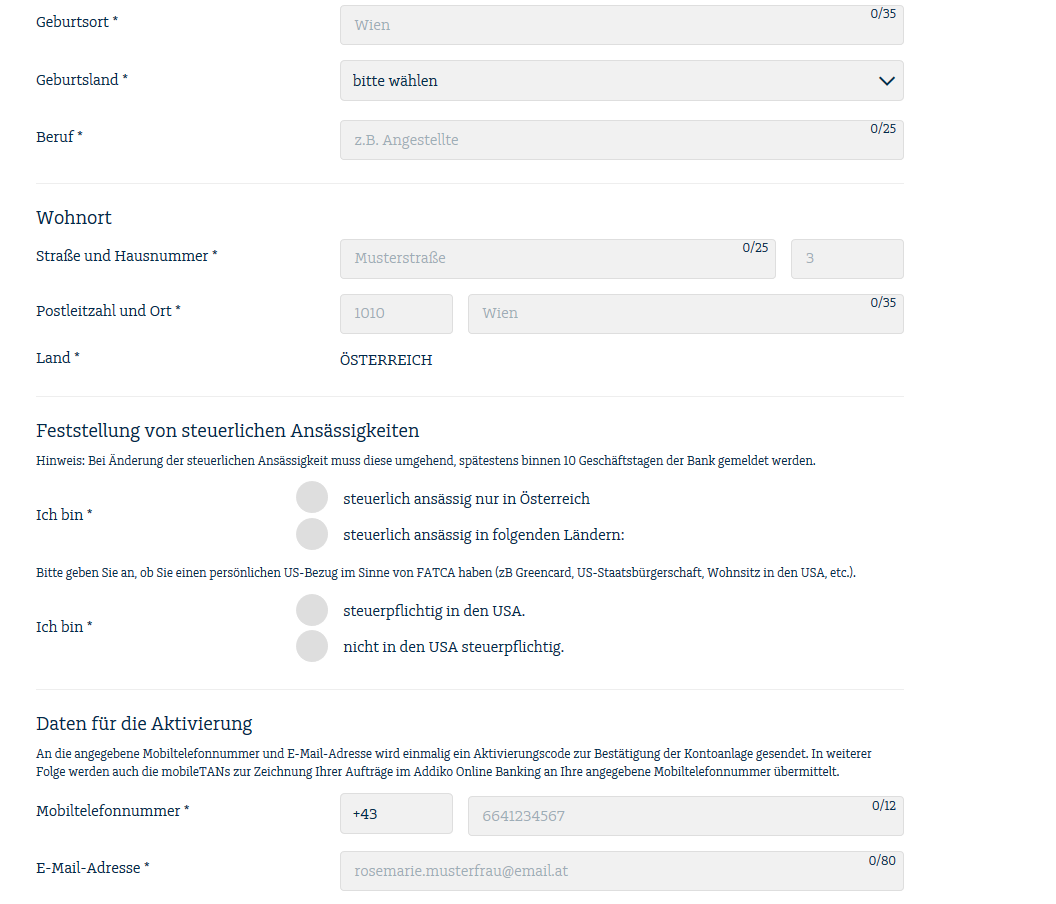The height and width of the screenshot is (904, 1056).
Task: Select "steuerlich ansässig nur in Österreich"
Action: point(312,497)
